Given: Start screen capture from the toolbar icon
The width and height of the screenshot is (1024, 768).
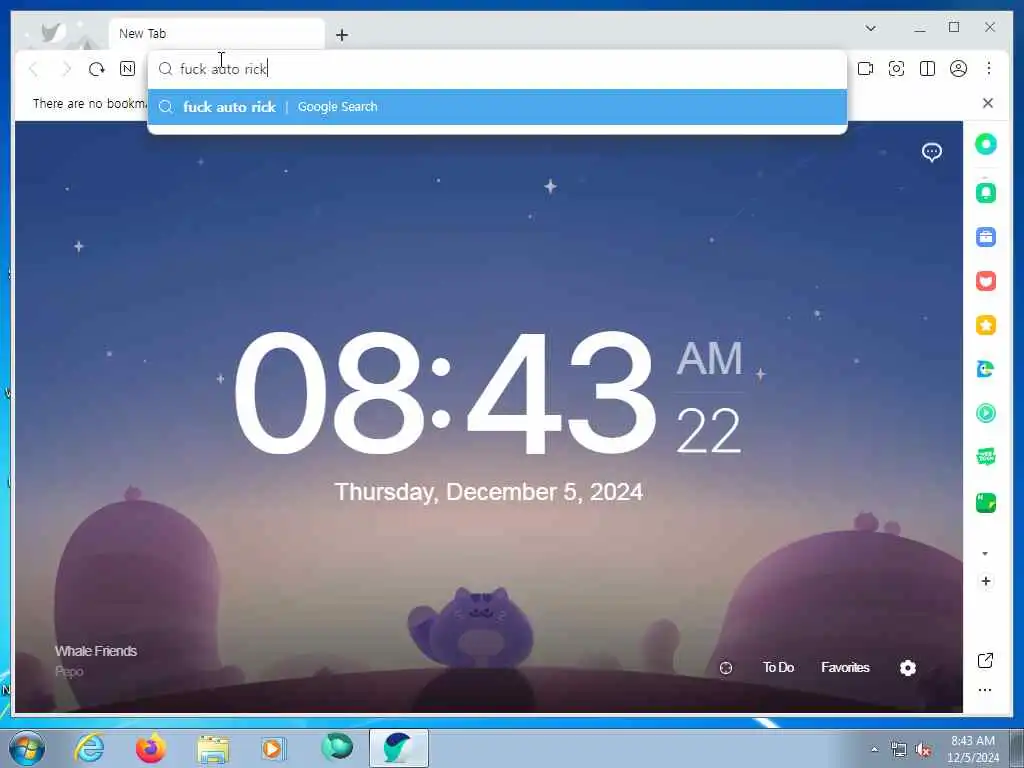Looking at the screenshot, I should click(897, 69).
